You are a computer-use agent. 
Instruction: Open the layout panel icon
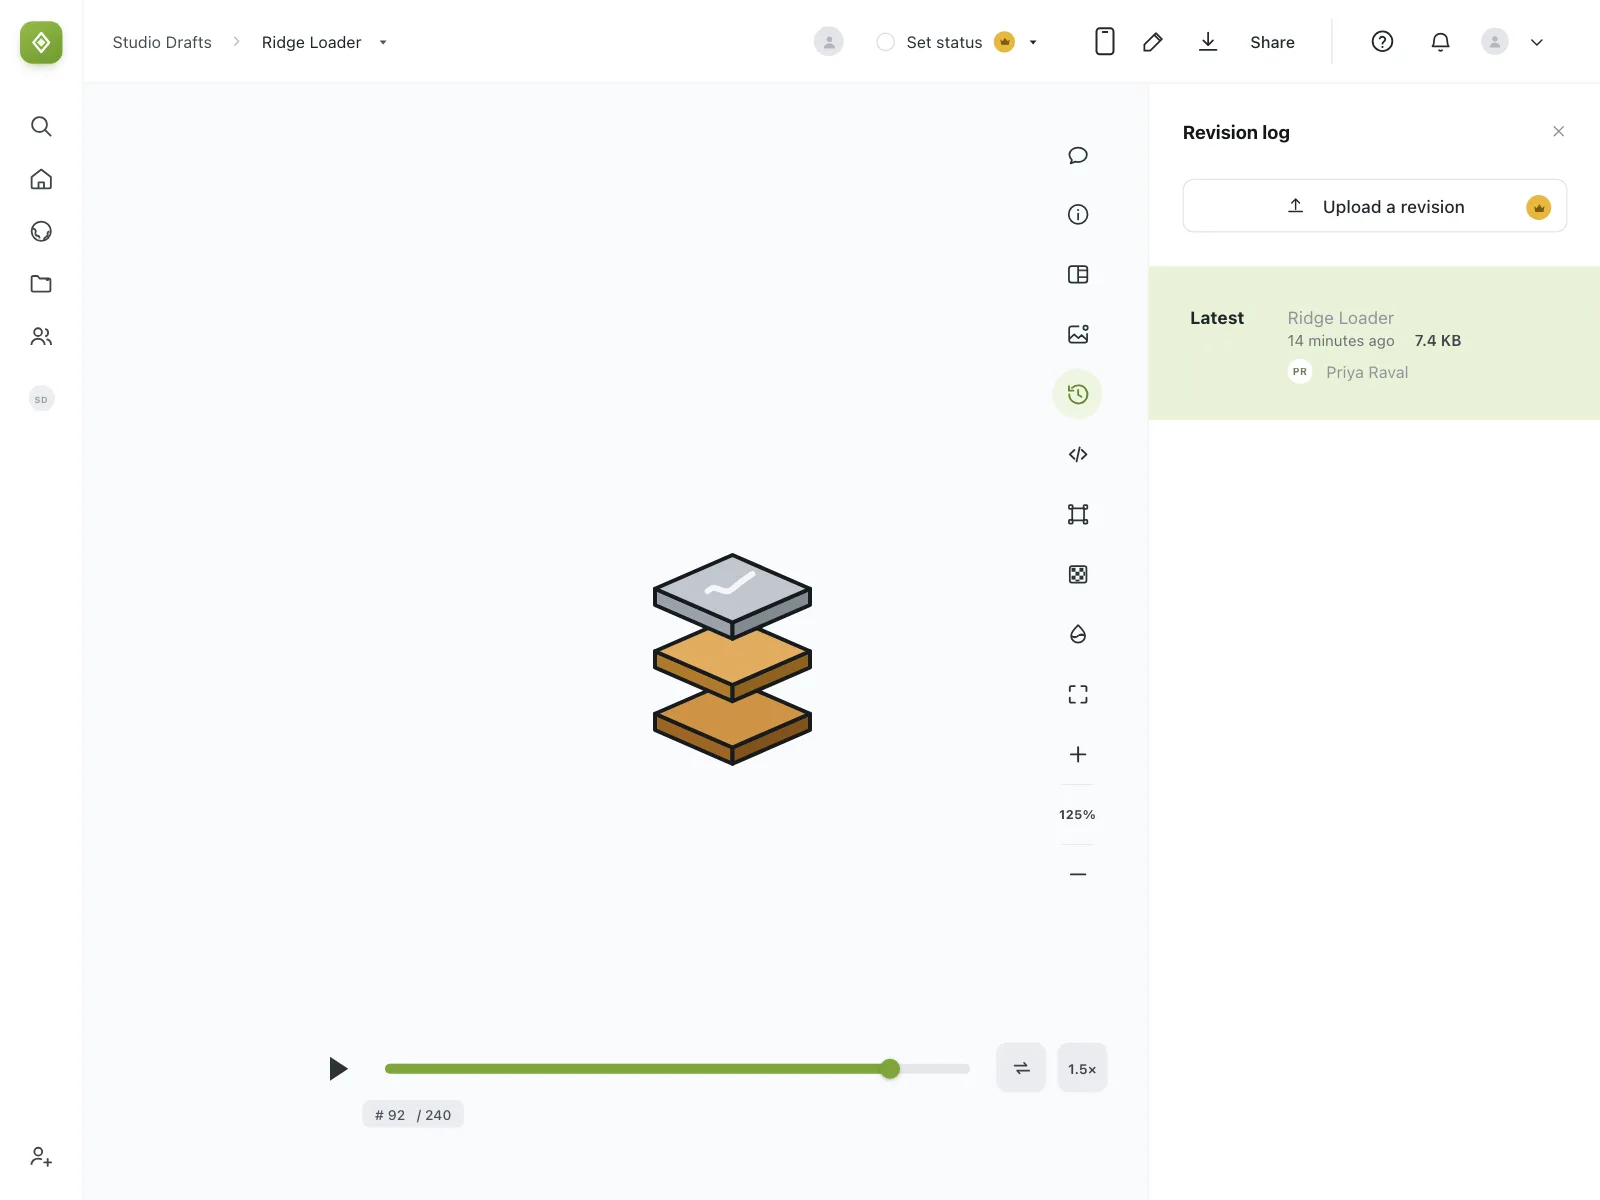coord(1078,274)
